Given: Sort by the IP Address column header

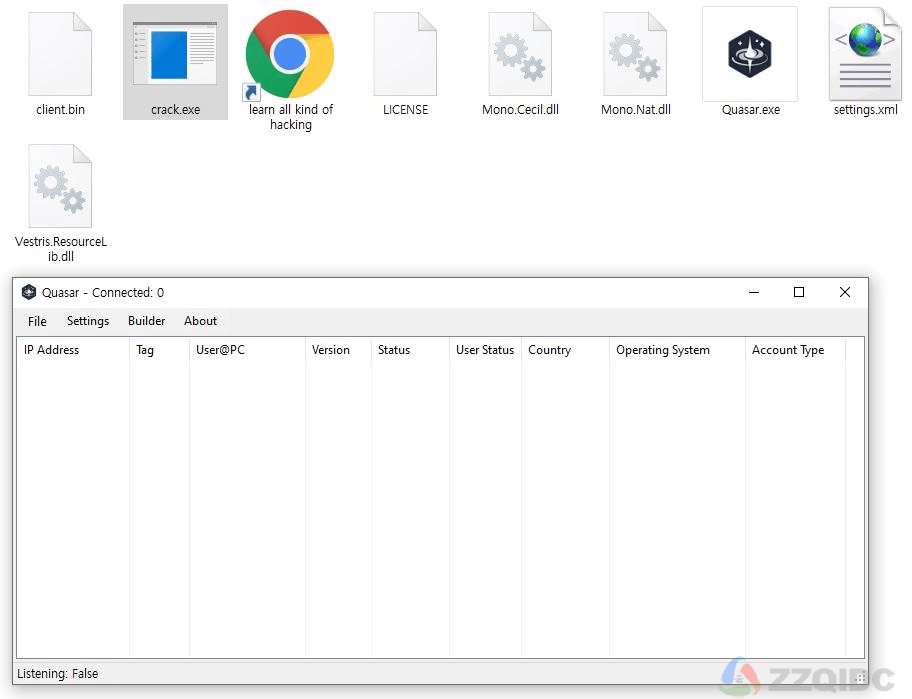Looking at the screenshot, I should tap(73, 350).
